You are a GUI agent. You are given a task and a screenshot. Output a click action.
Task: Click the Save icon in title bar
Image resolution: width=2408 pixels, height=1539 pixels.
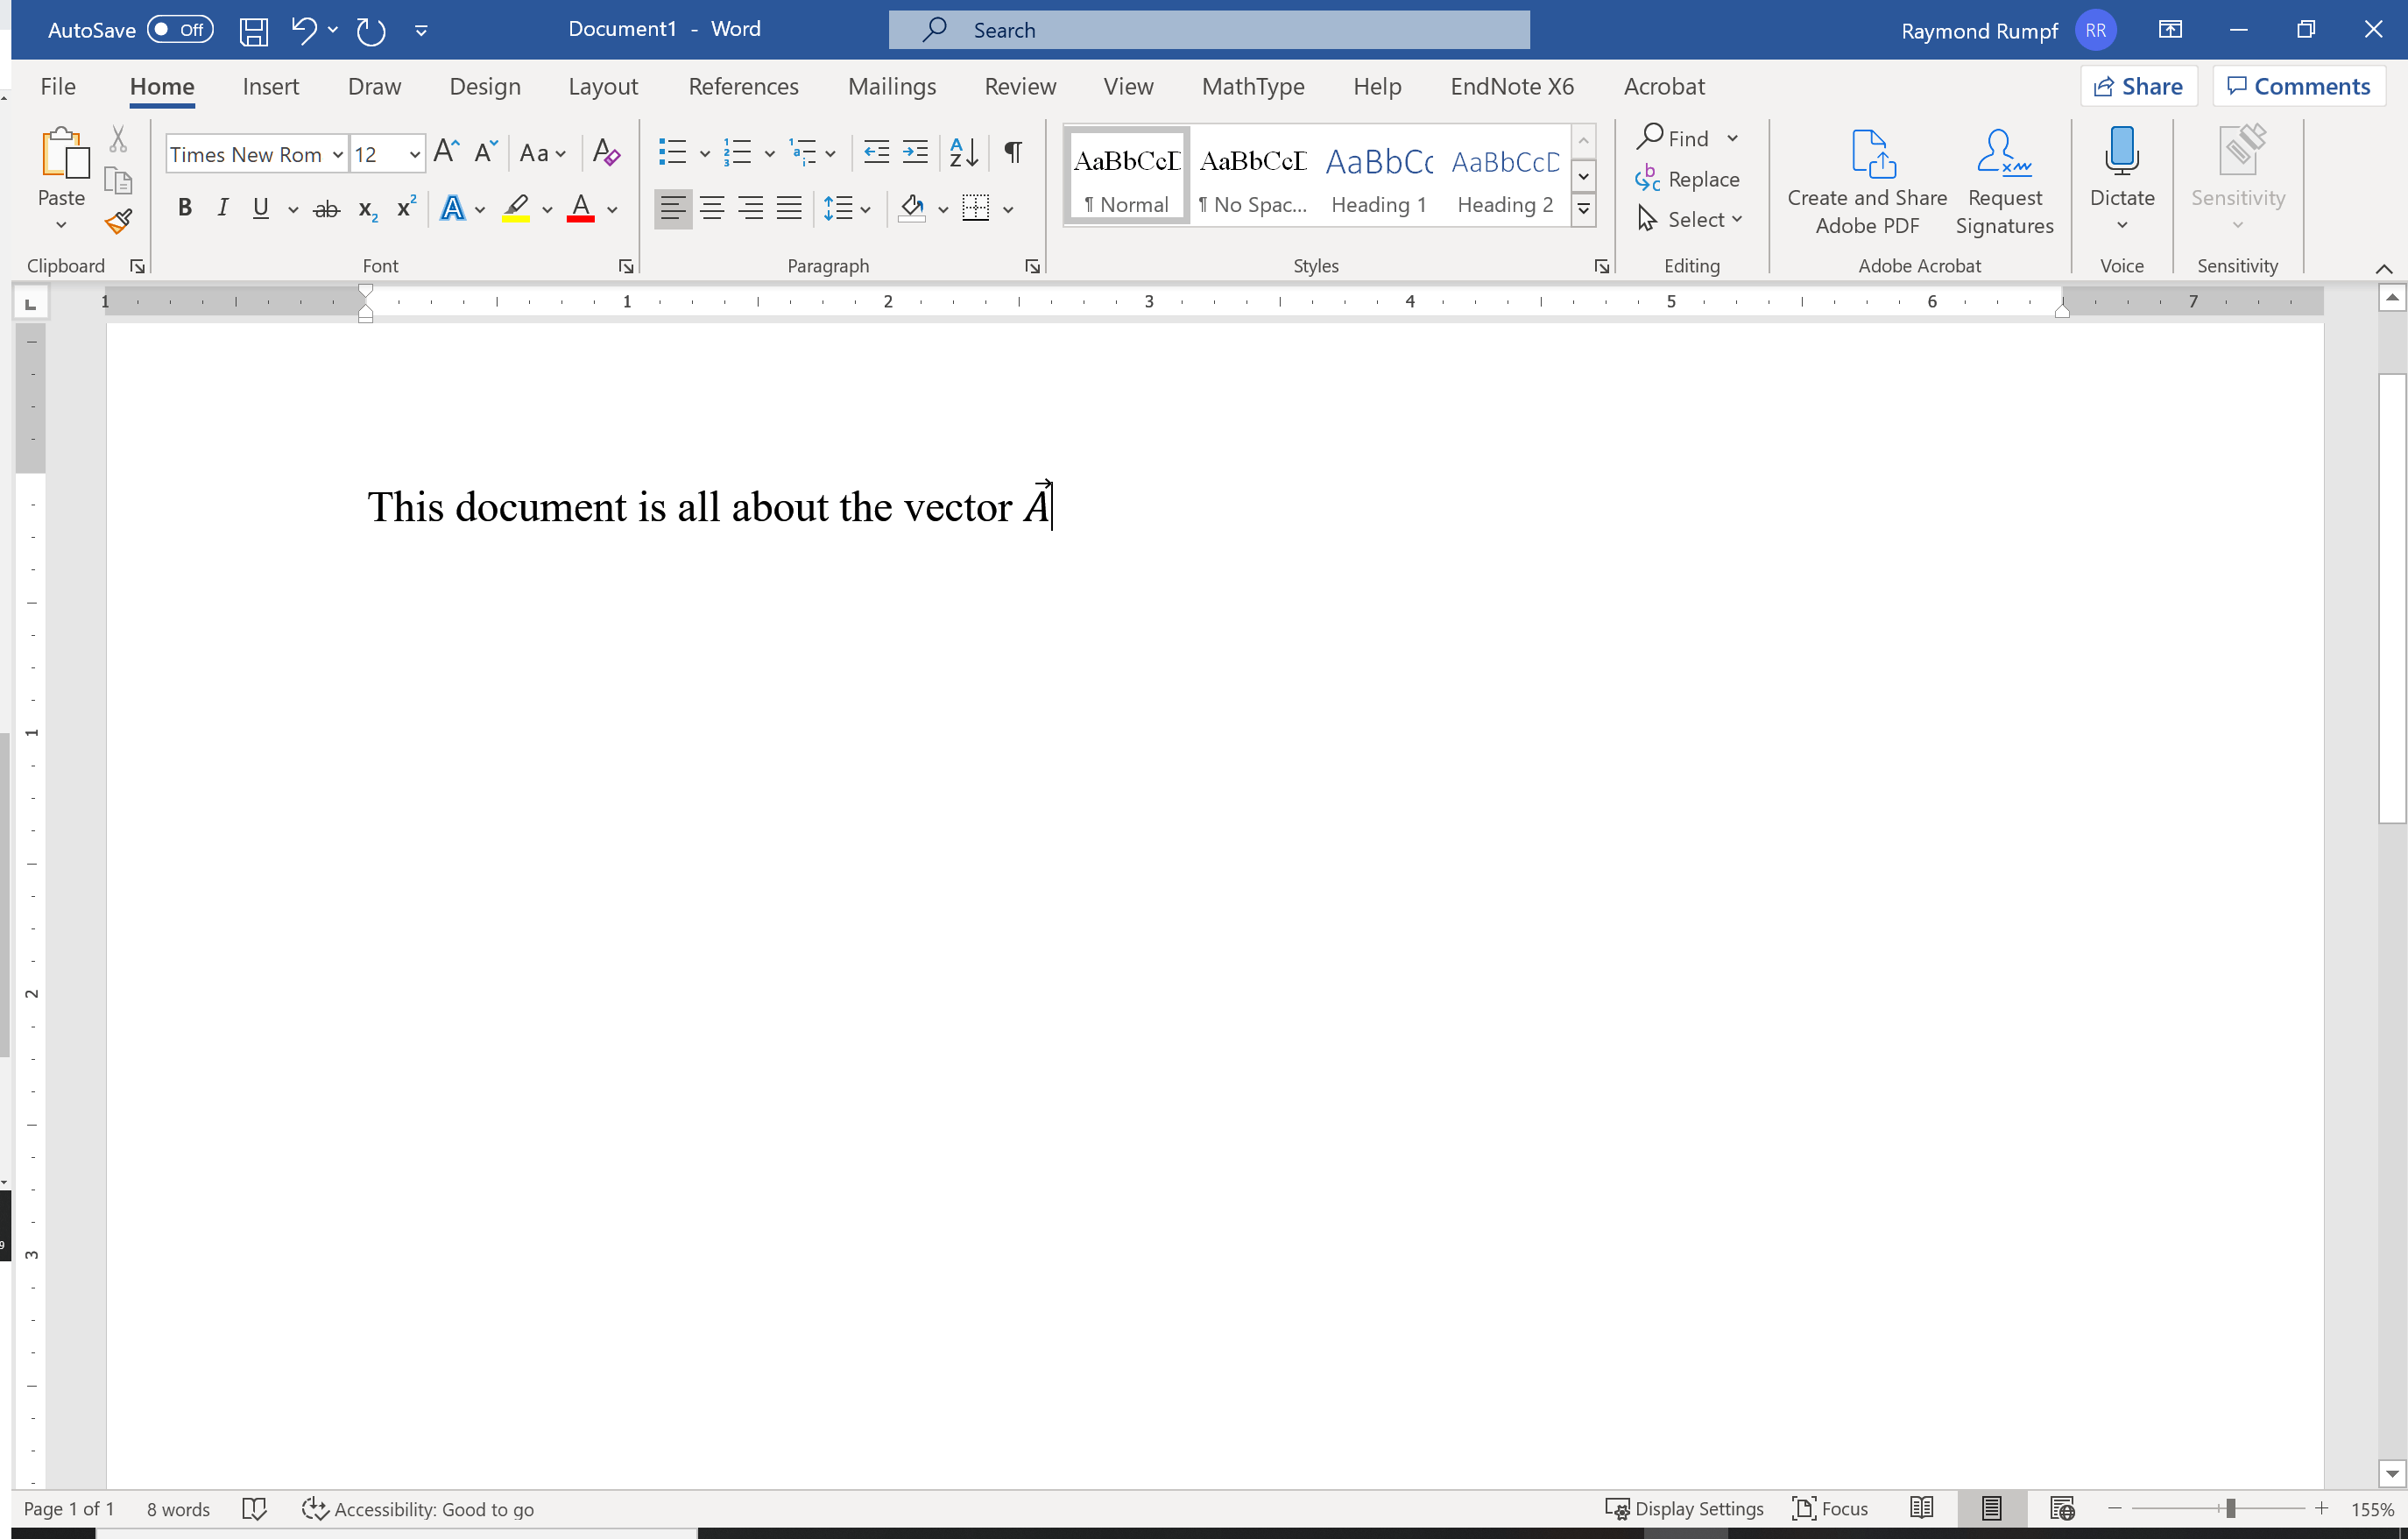(x=254, y=30)
